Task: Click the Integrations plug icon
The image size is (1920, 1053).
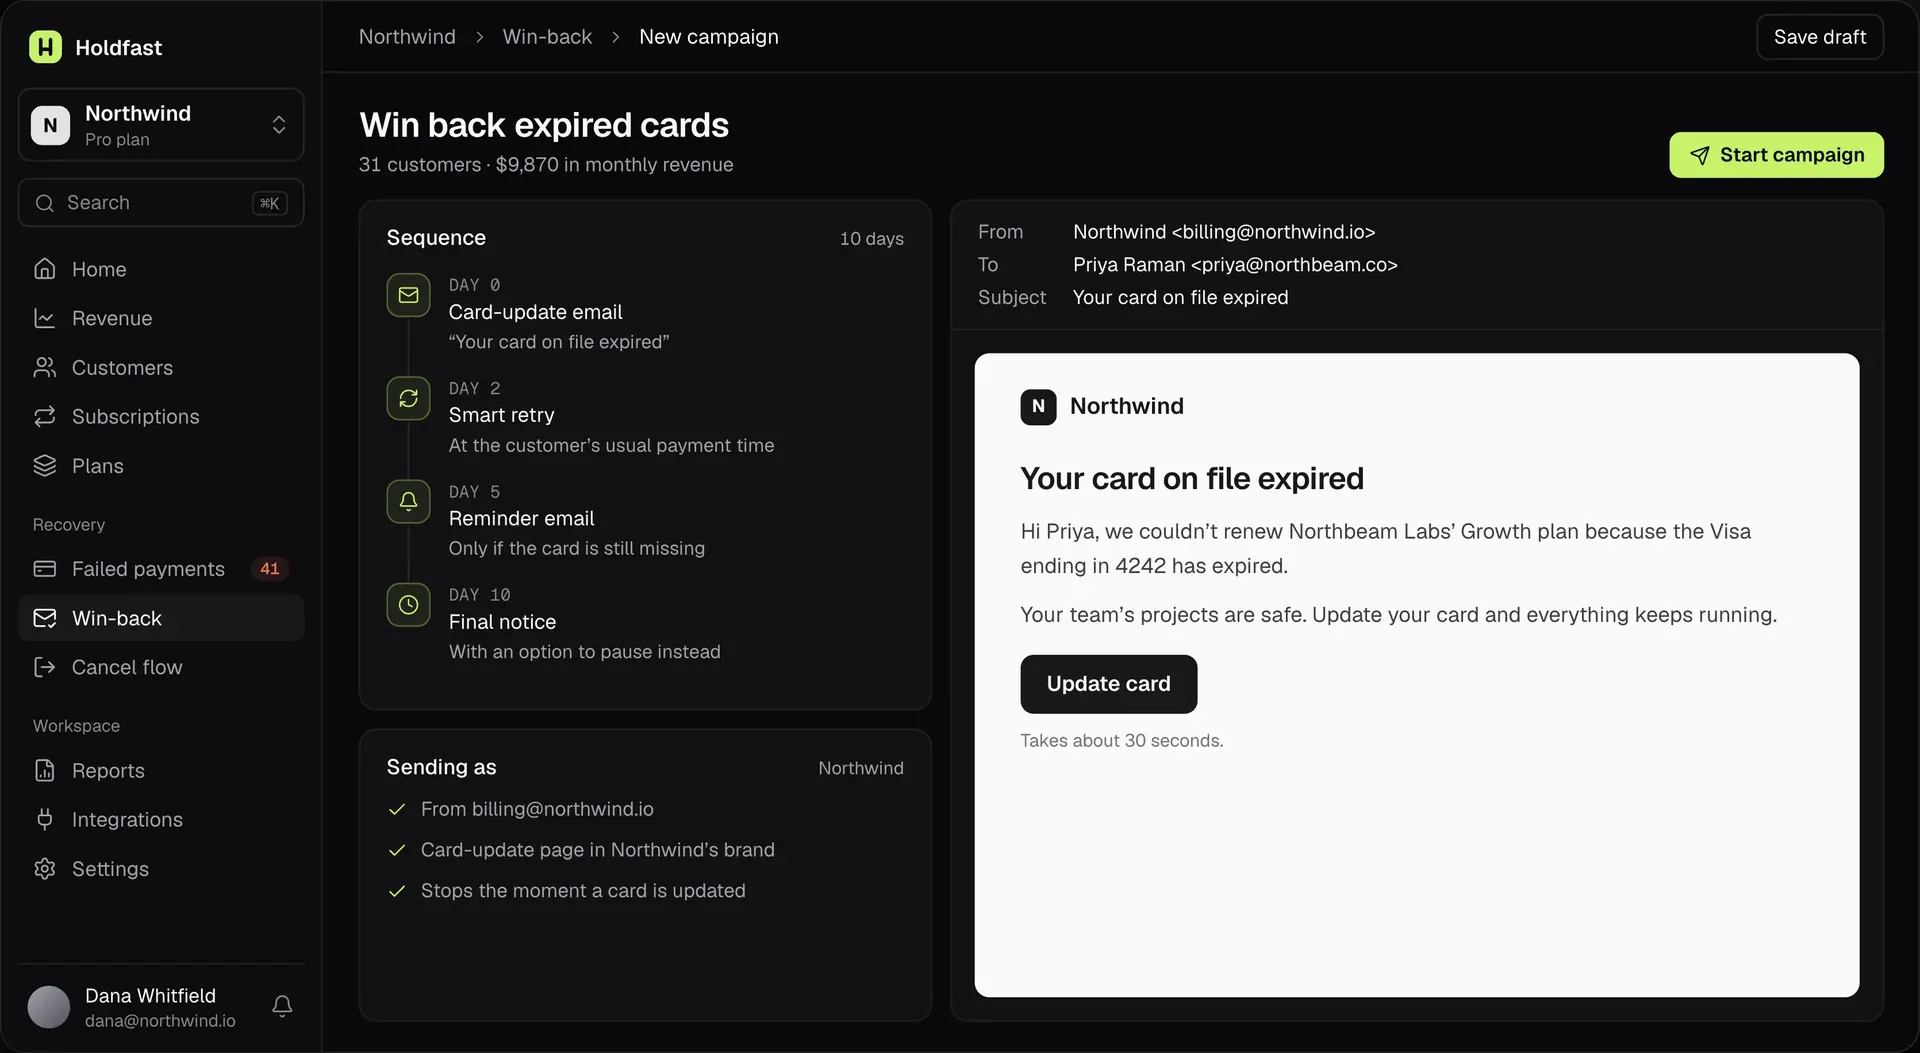Action: (x=45, y=820)
